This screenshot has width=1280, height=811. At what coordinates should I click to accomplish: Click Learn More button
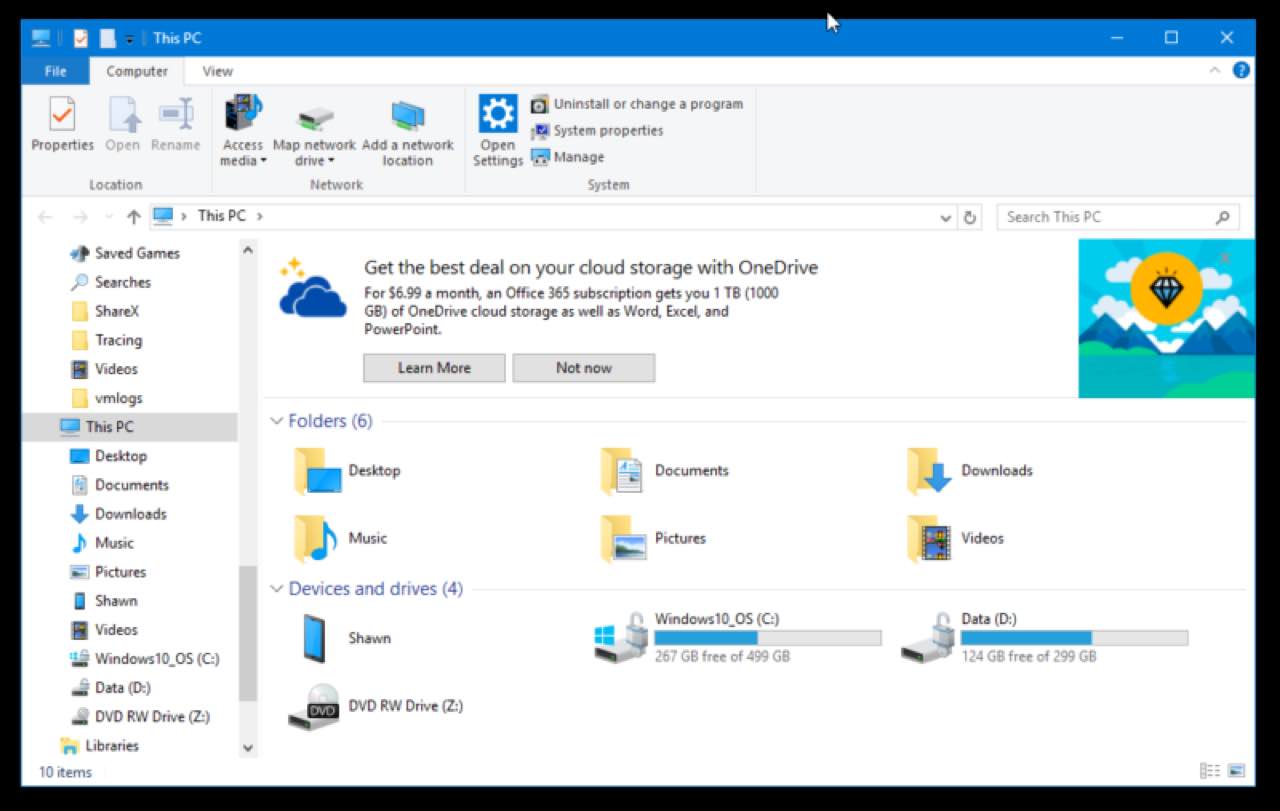434,368
